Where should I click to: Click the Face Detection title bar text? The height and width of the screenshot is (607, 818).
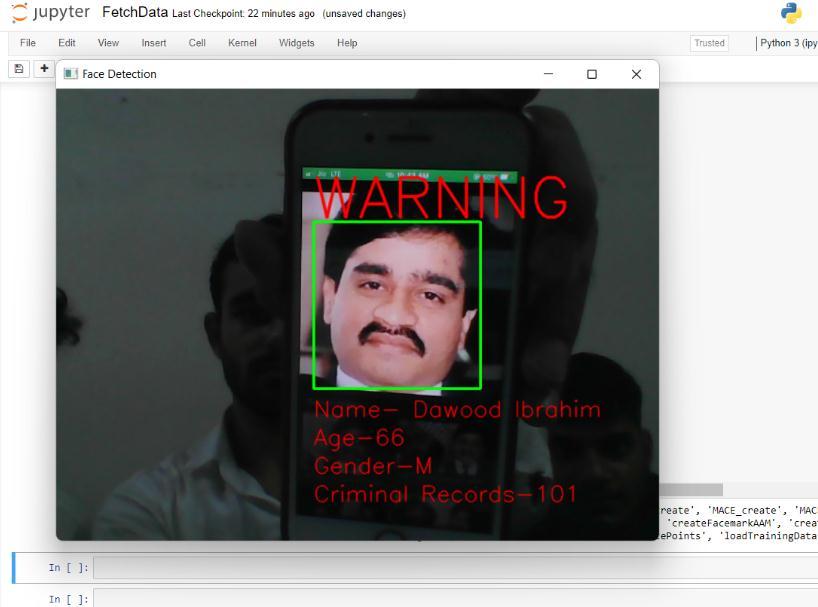[119, 74]
